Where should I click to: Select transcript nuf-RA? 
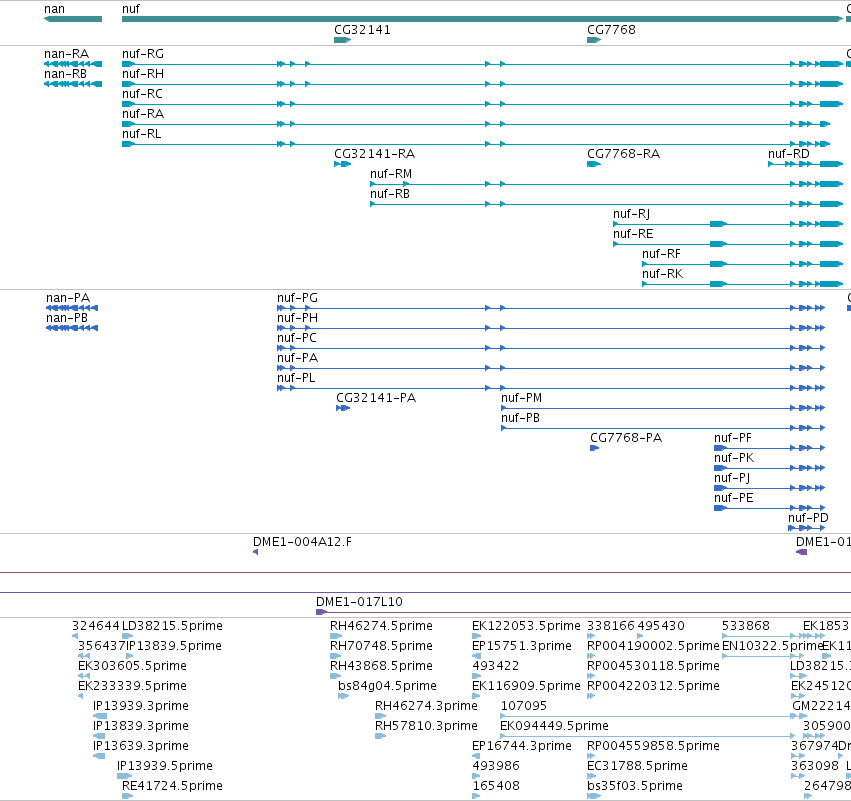(x=143, y=114)
